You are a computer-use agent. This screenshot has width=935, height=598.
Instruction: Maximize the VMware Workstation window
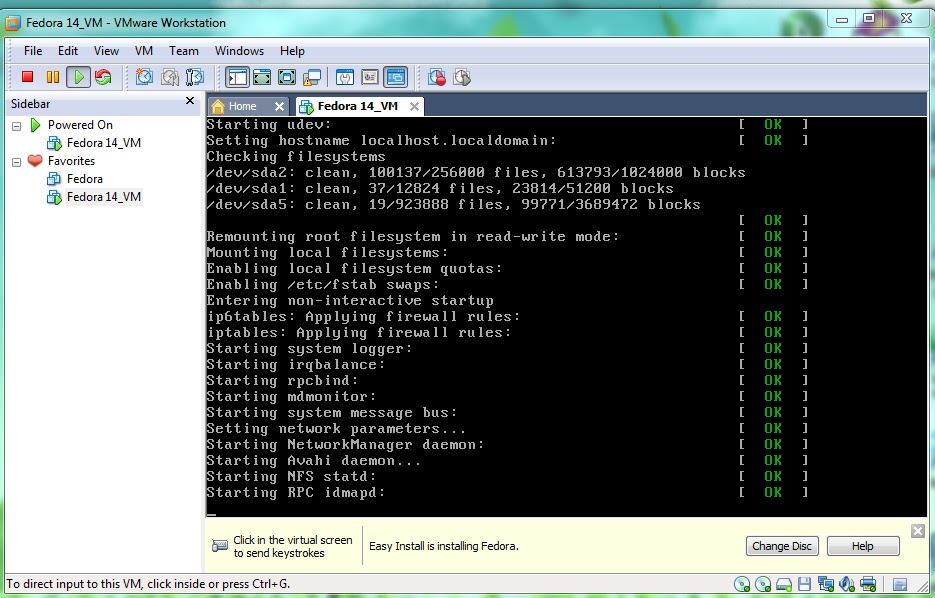click(x=869, y=19)
